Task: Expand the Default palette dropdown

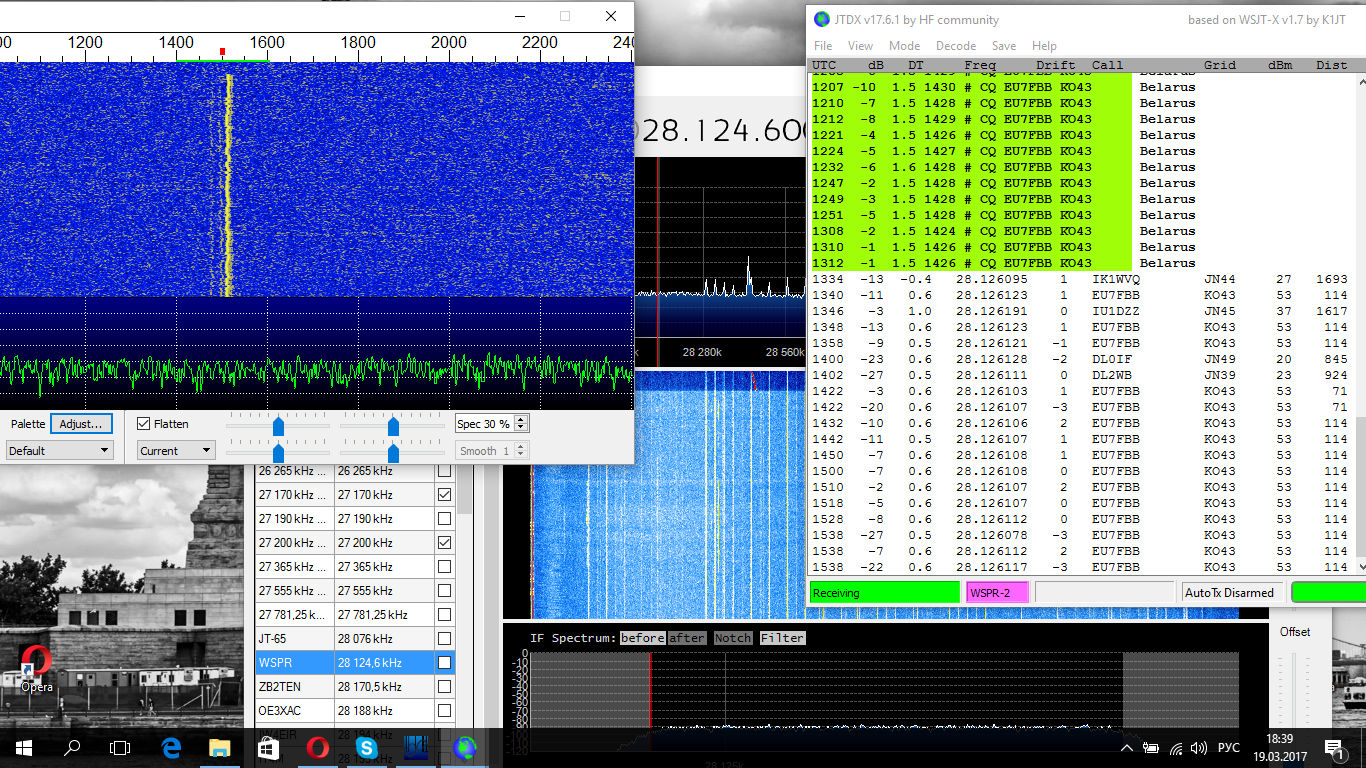Action: coord(59,451)
